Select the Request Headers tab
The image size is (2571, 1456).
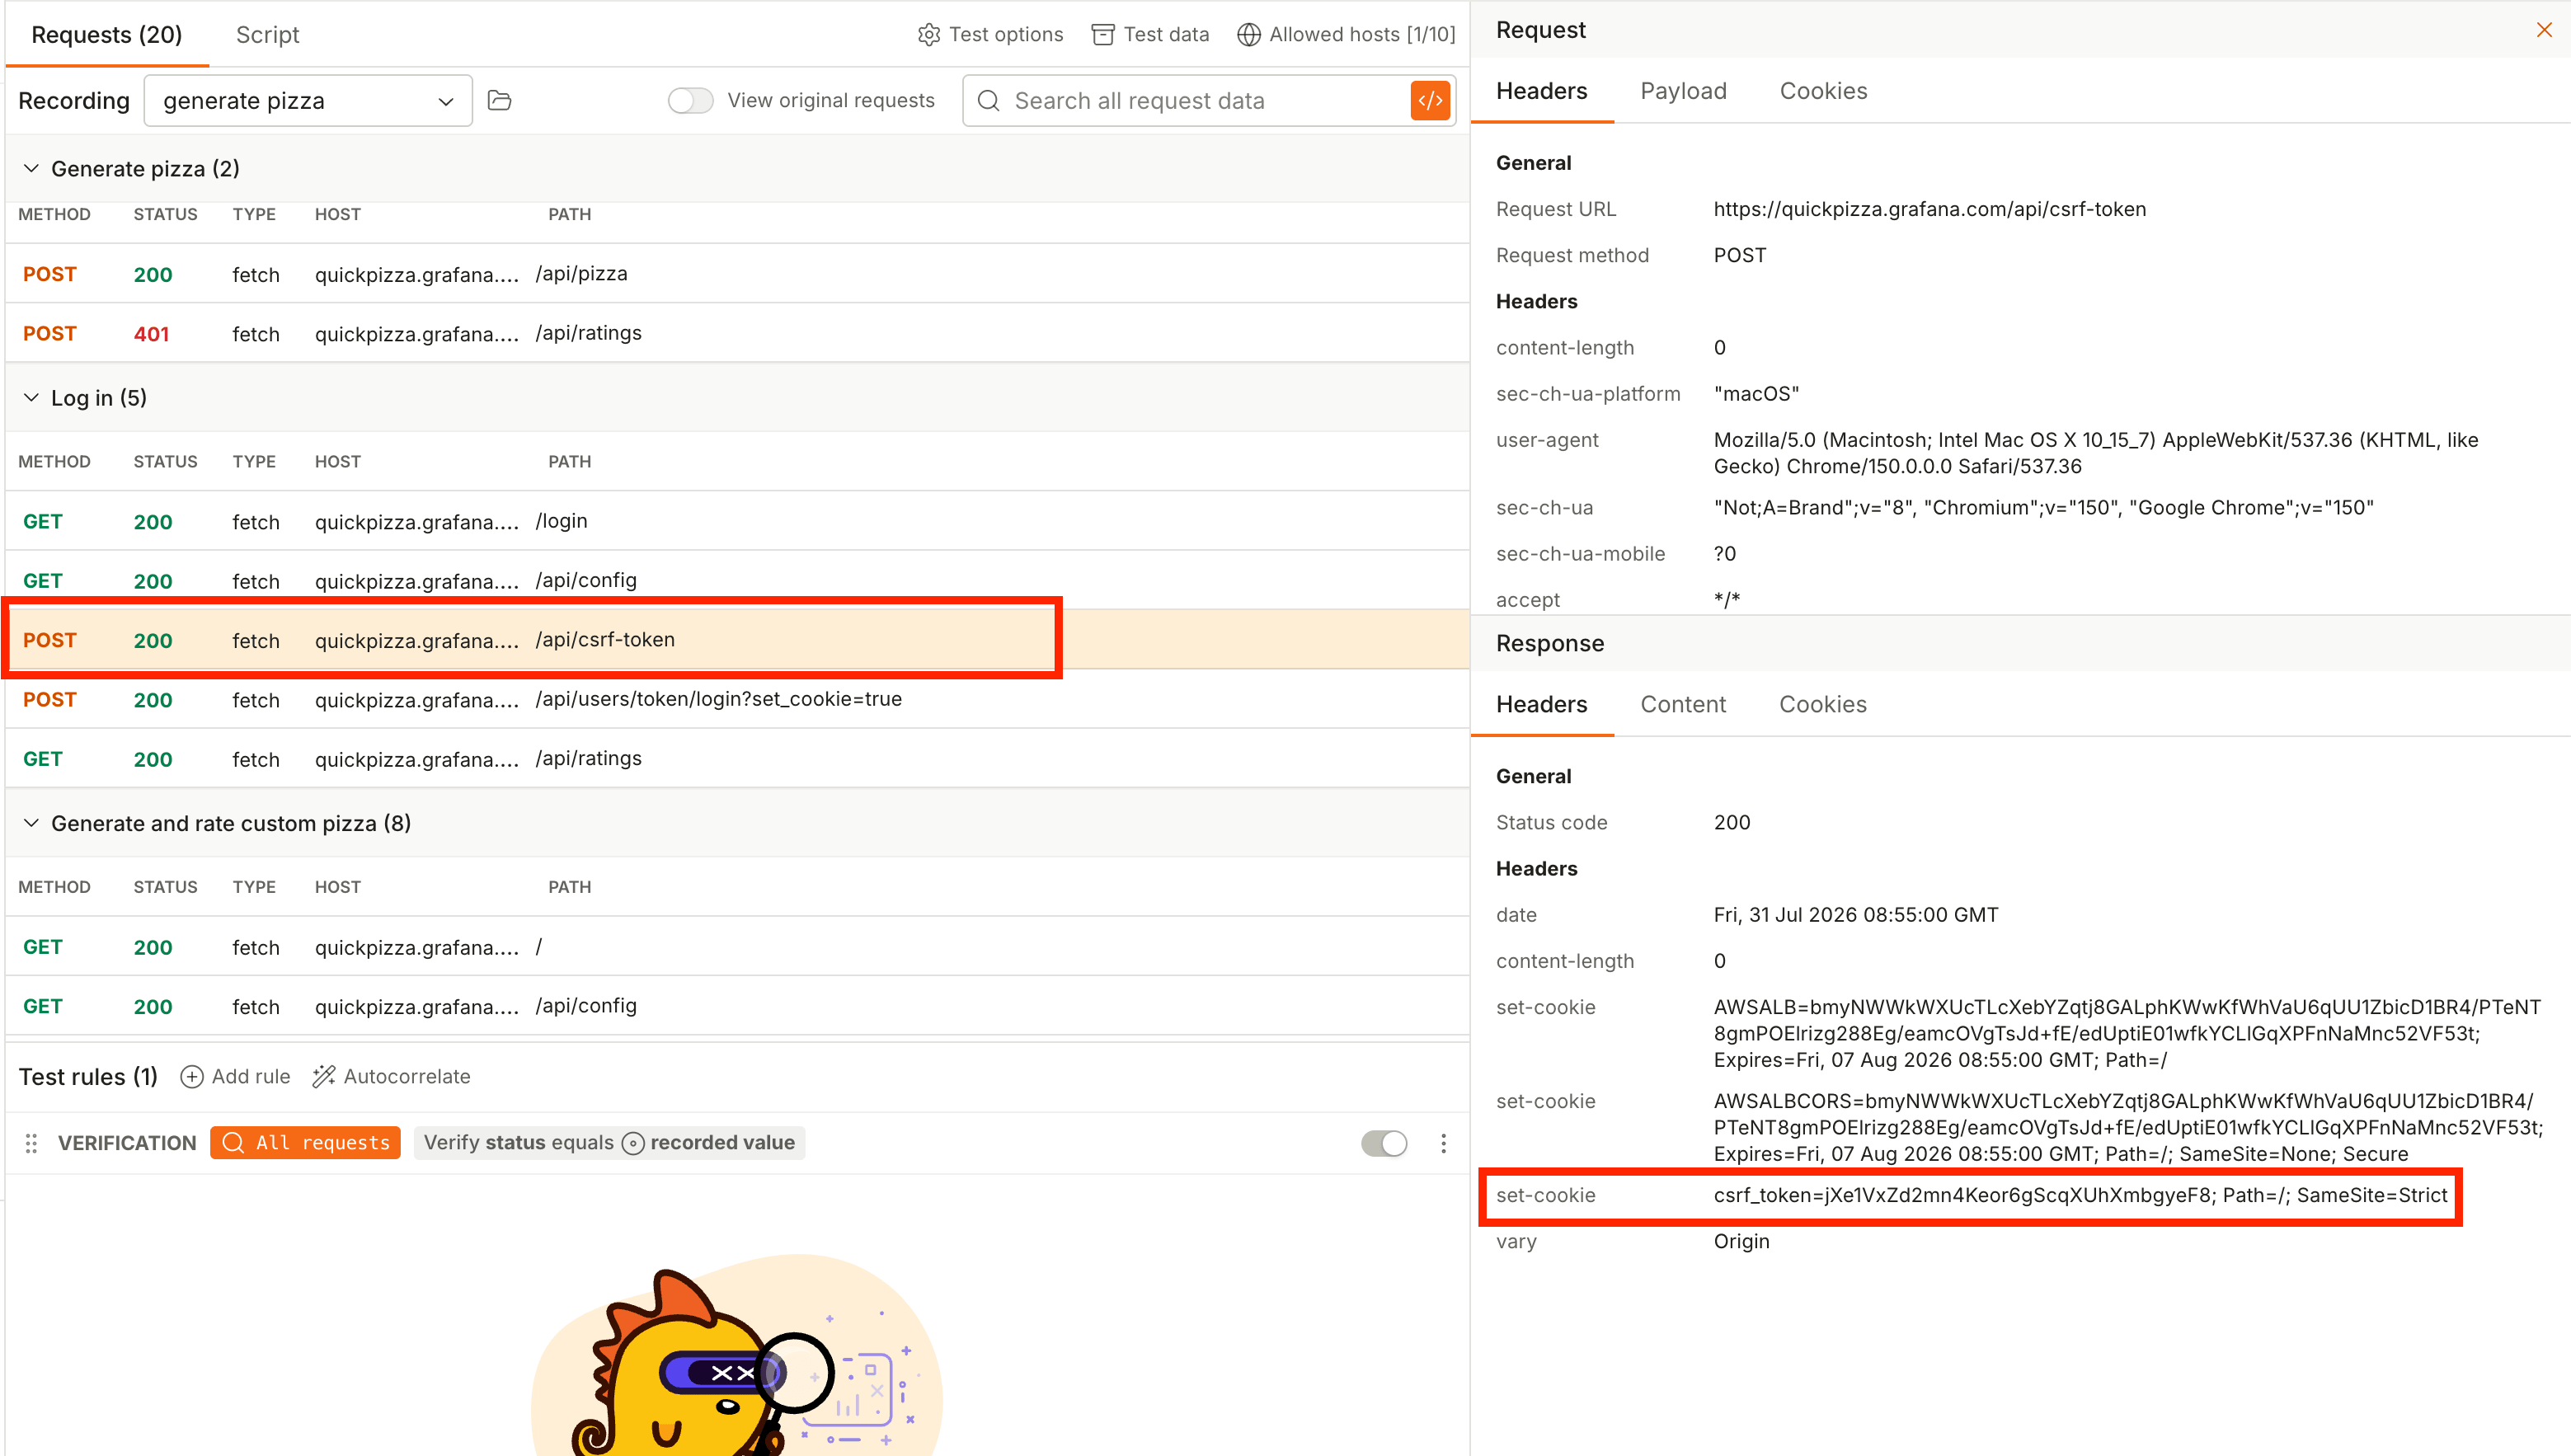pyautogui.click(x=1541, y=91)
